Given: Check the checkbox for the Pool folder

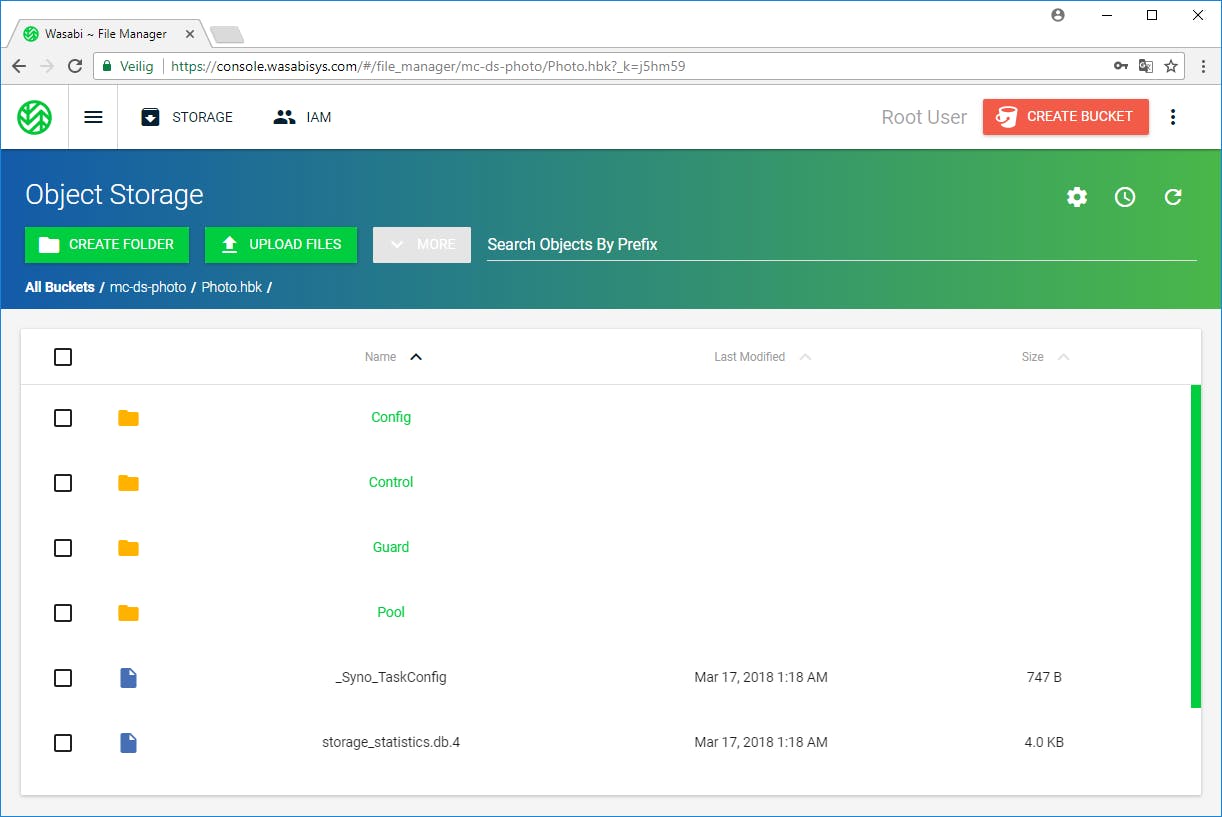Looking at the screenshot, I should click(63, 613).
